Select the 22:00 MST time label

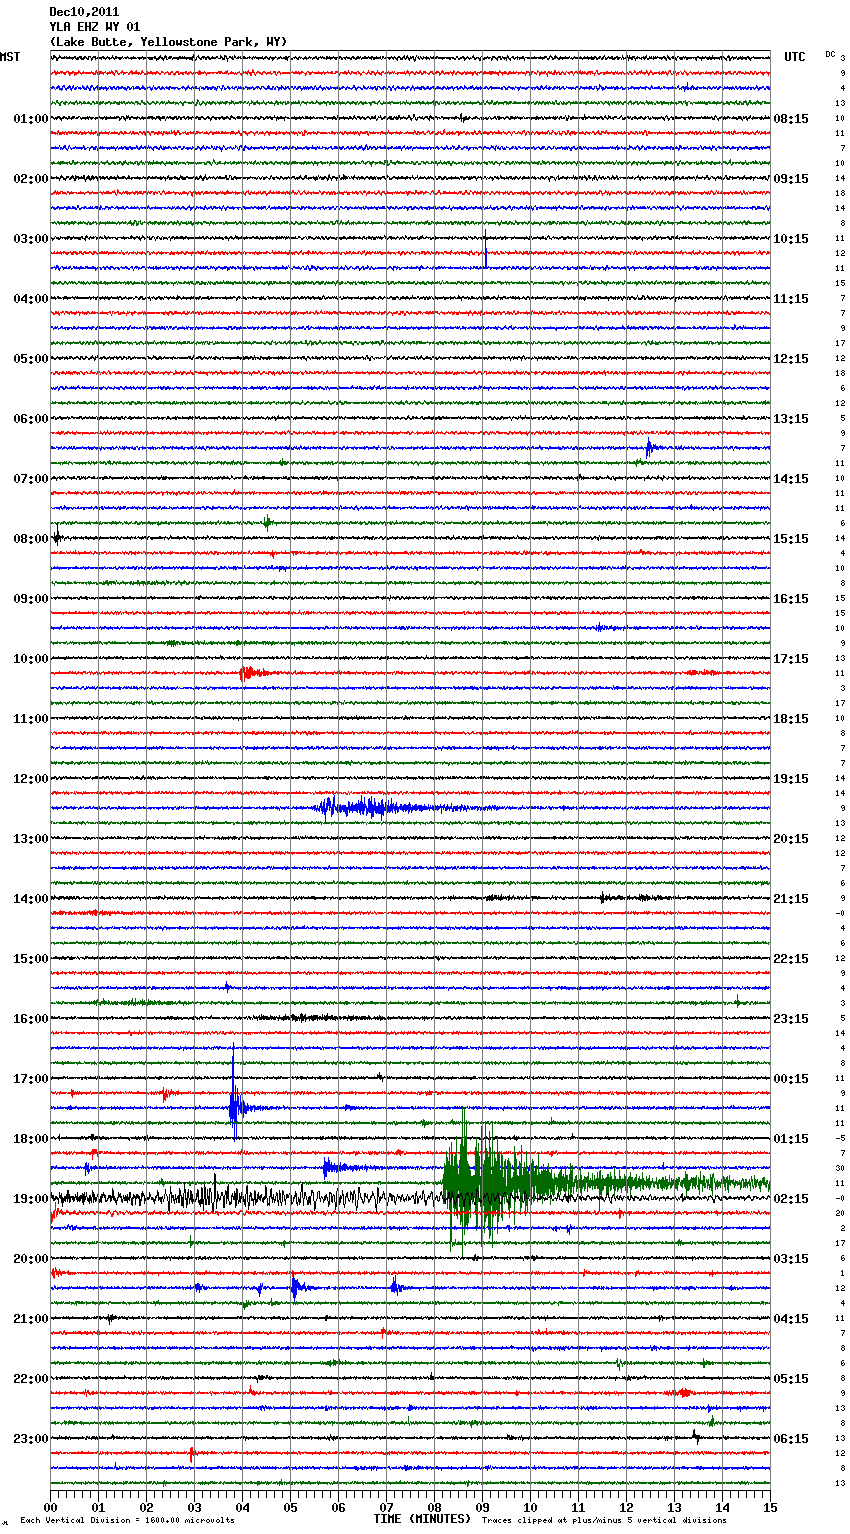click(31, 1379)
